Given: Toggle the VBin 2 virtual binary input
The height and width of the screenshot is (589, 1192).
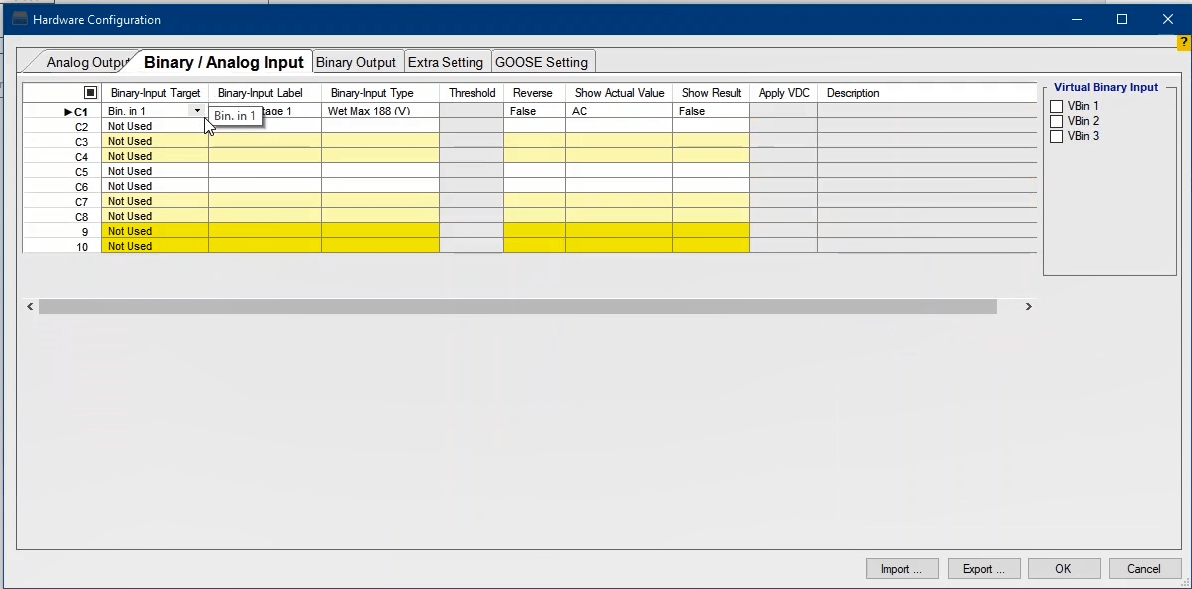Looking at the screenshot, I should (x=1056, y=121).
